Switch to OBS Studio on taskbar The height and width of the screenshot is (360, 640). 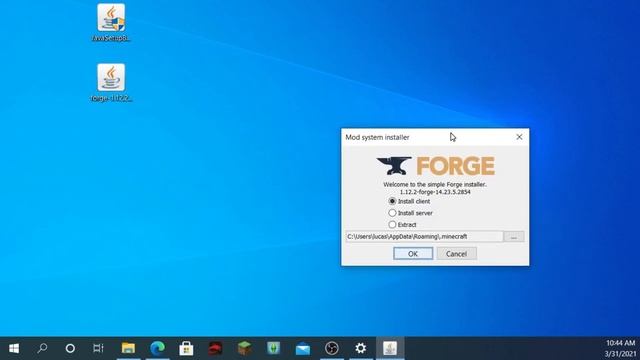[x=332, y=348]
